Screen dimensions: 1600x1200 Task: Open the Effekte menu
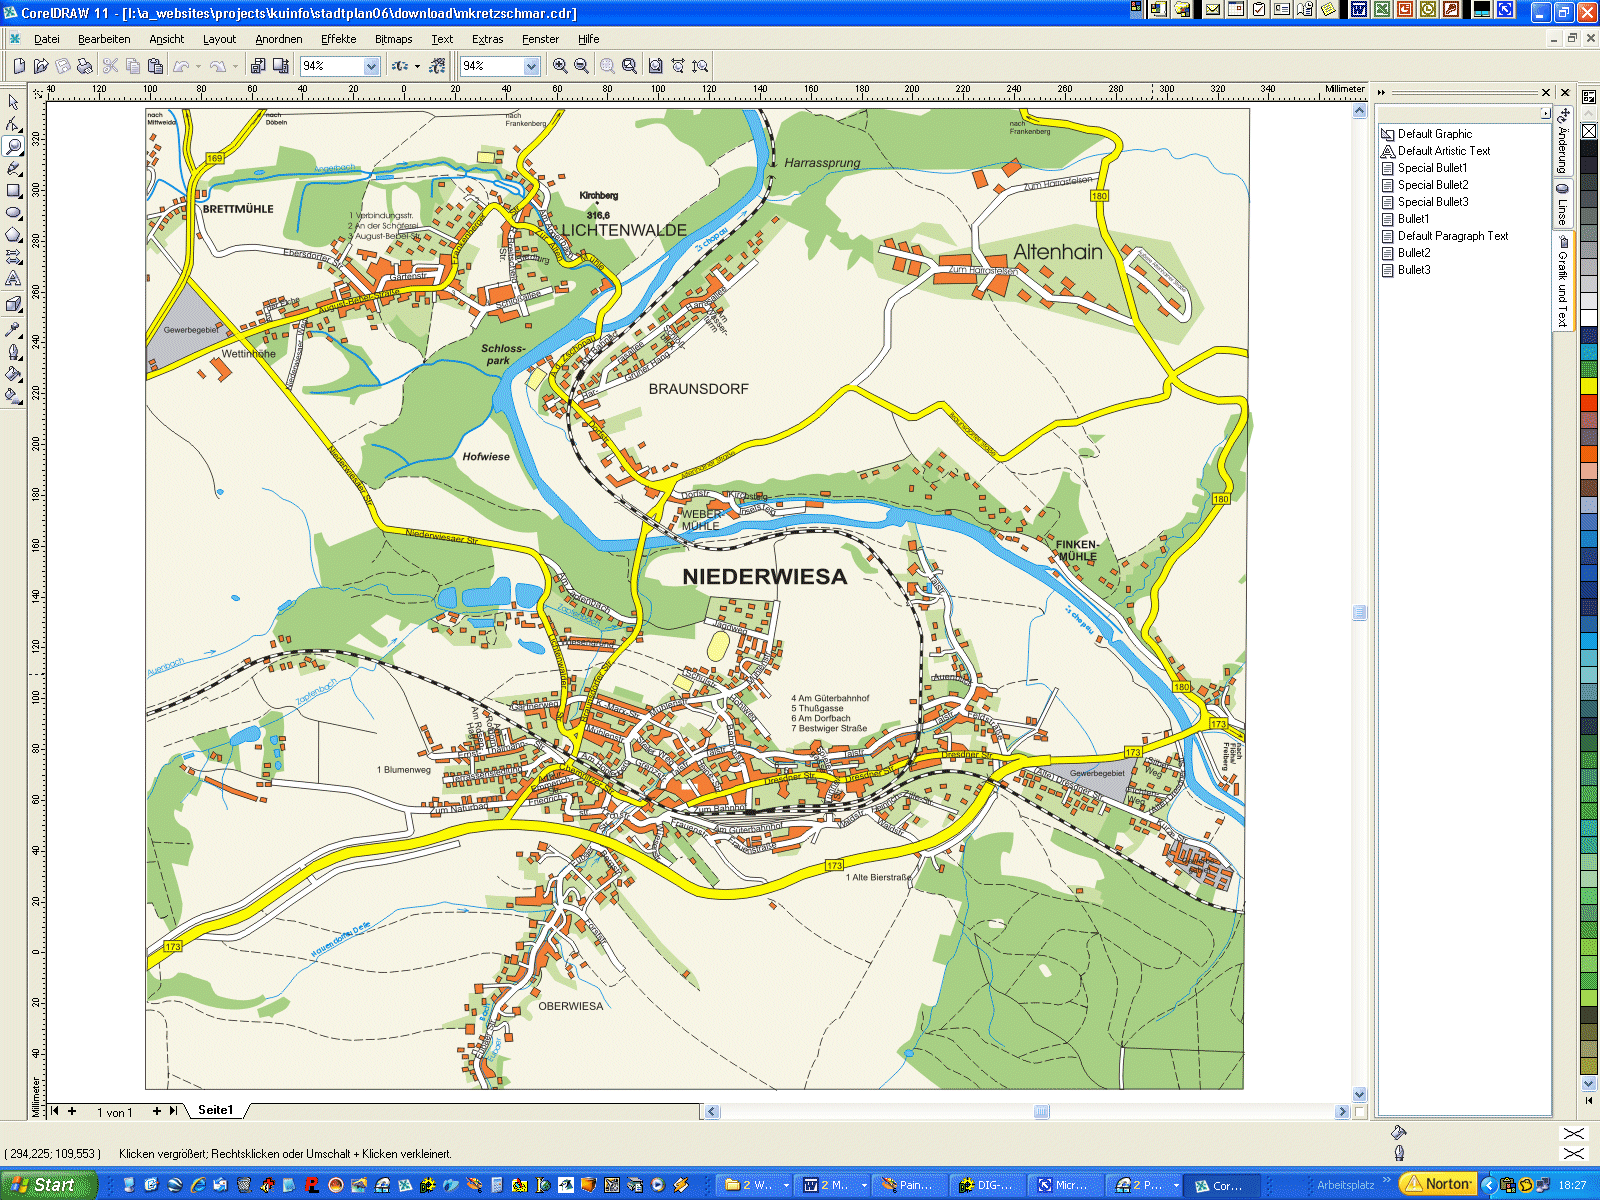(x=338, y=39)
